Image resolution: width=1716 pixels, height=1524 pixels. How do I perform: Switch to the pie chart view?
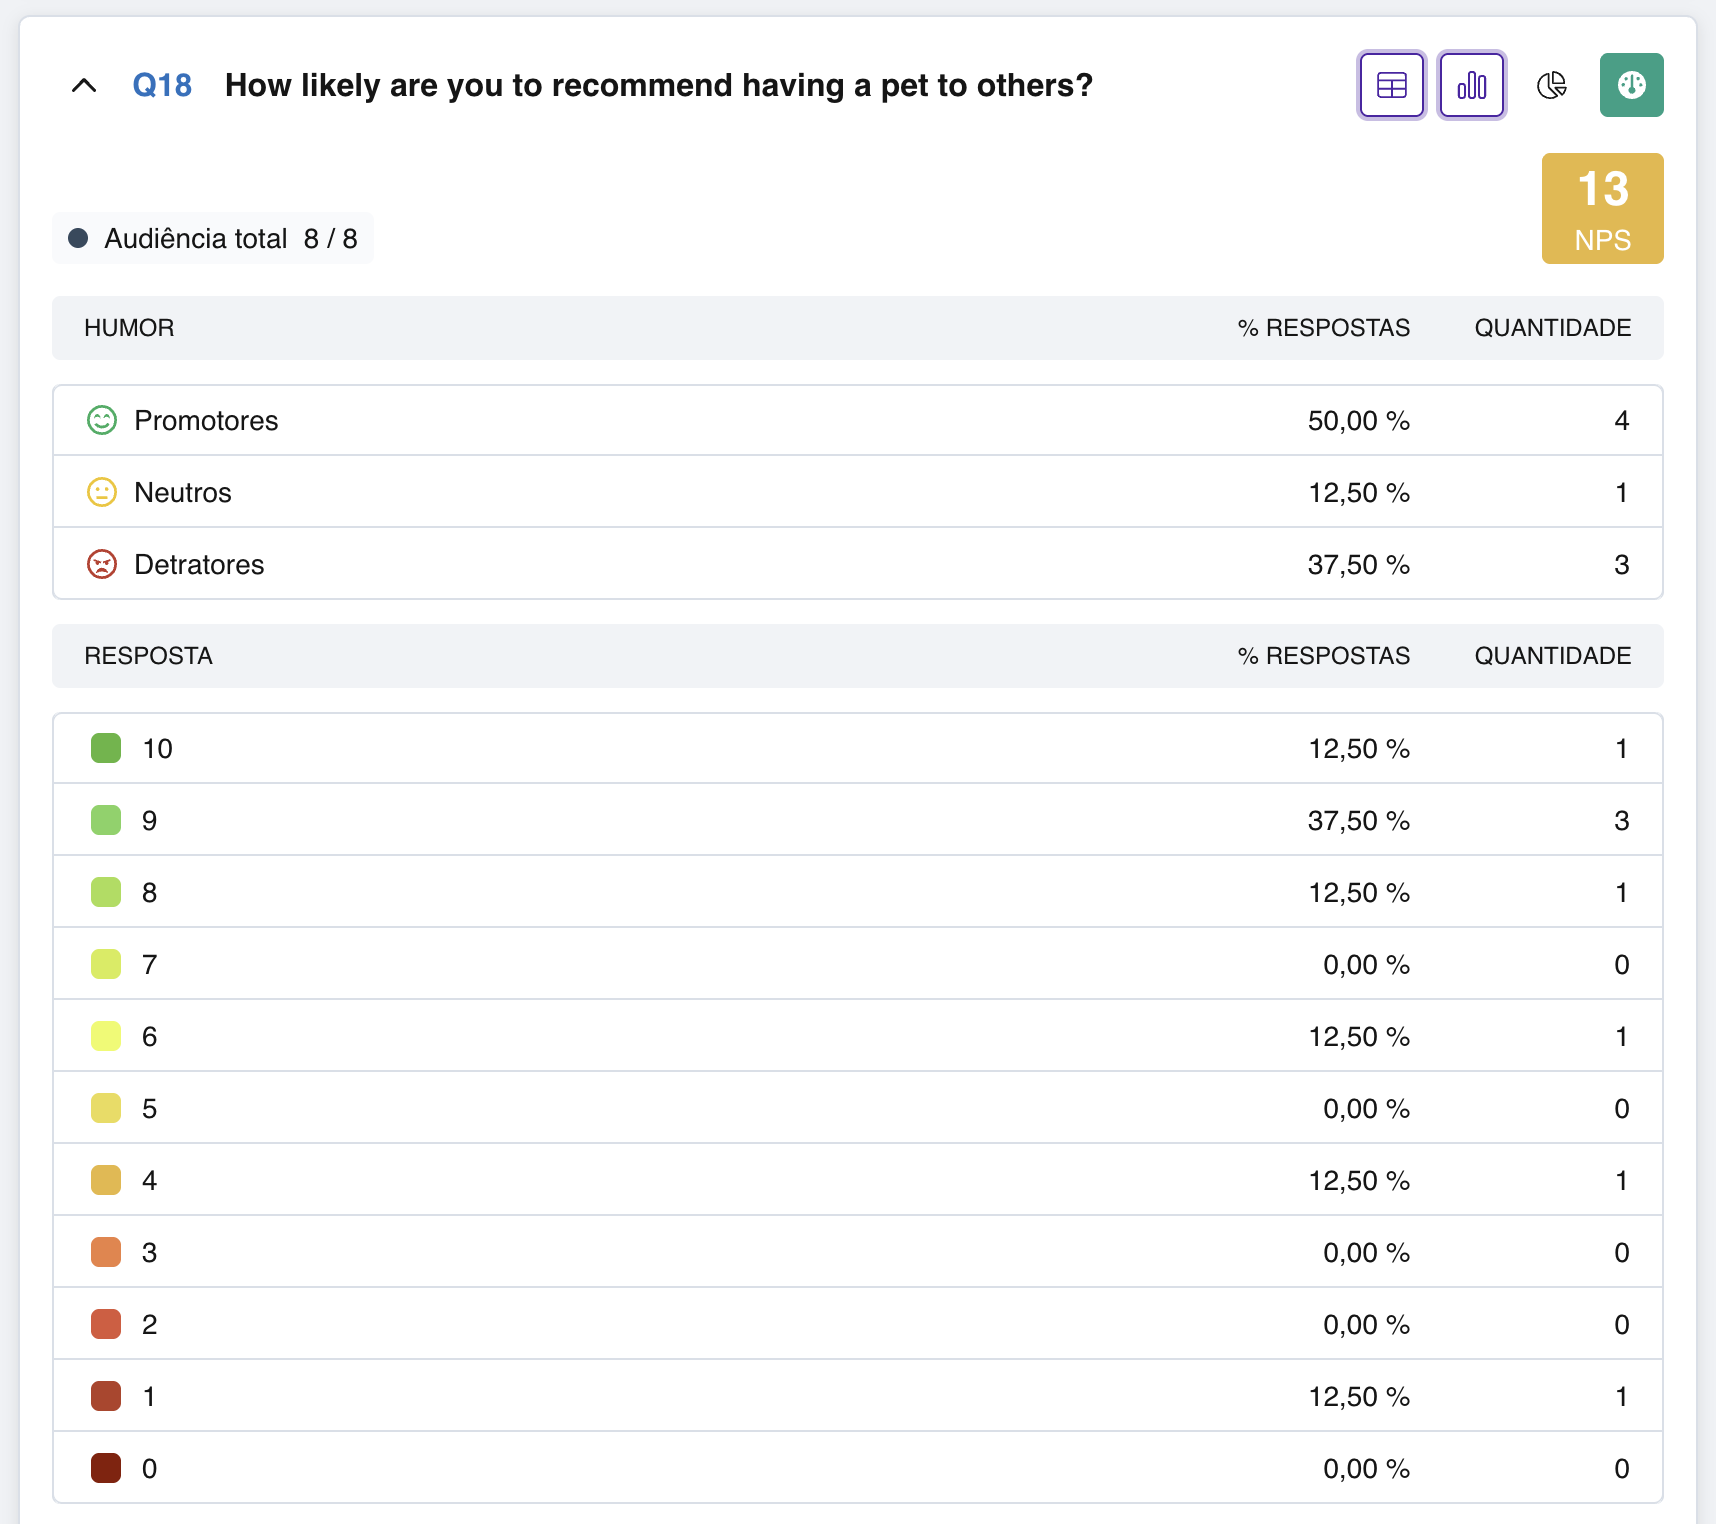pos(1552,85)
